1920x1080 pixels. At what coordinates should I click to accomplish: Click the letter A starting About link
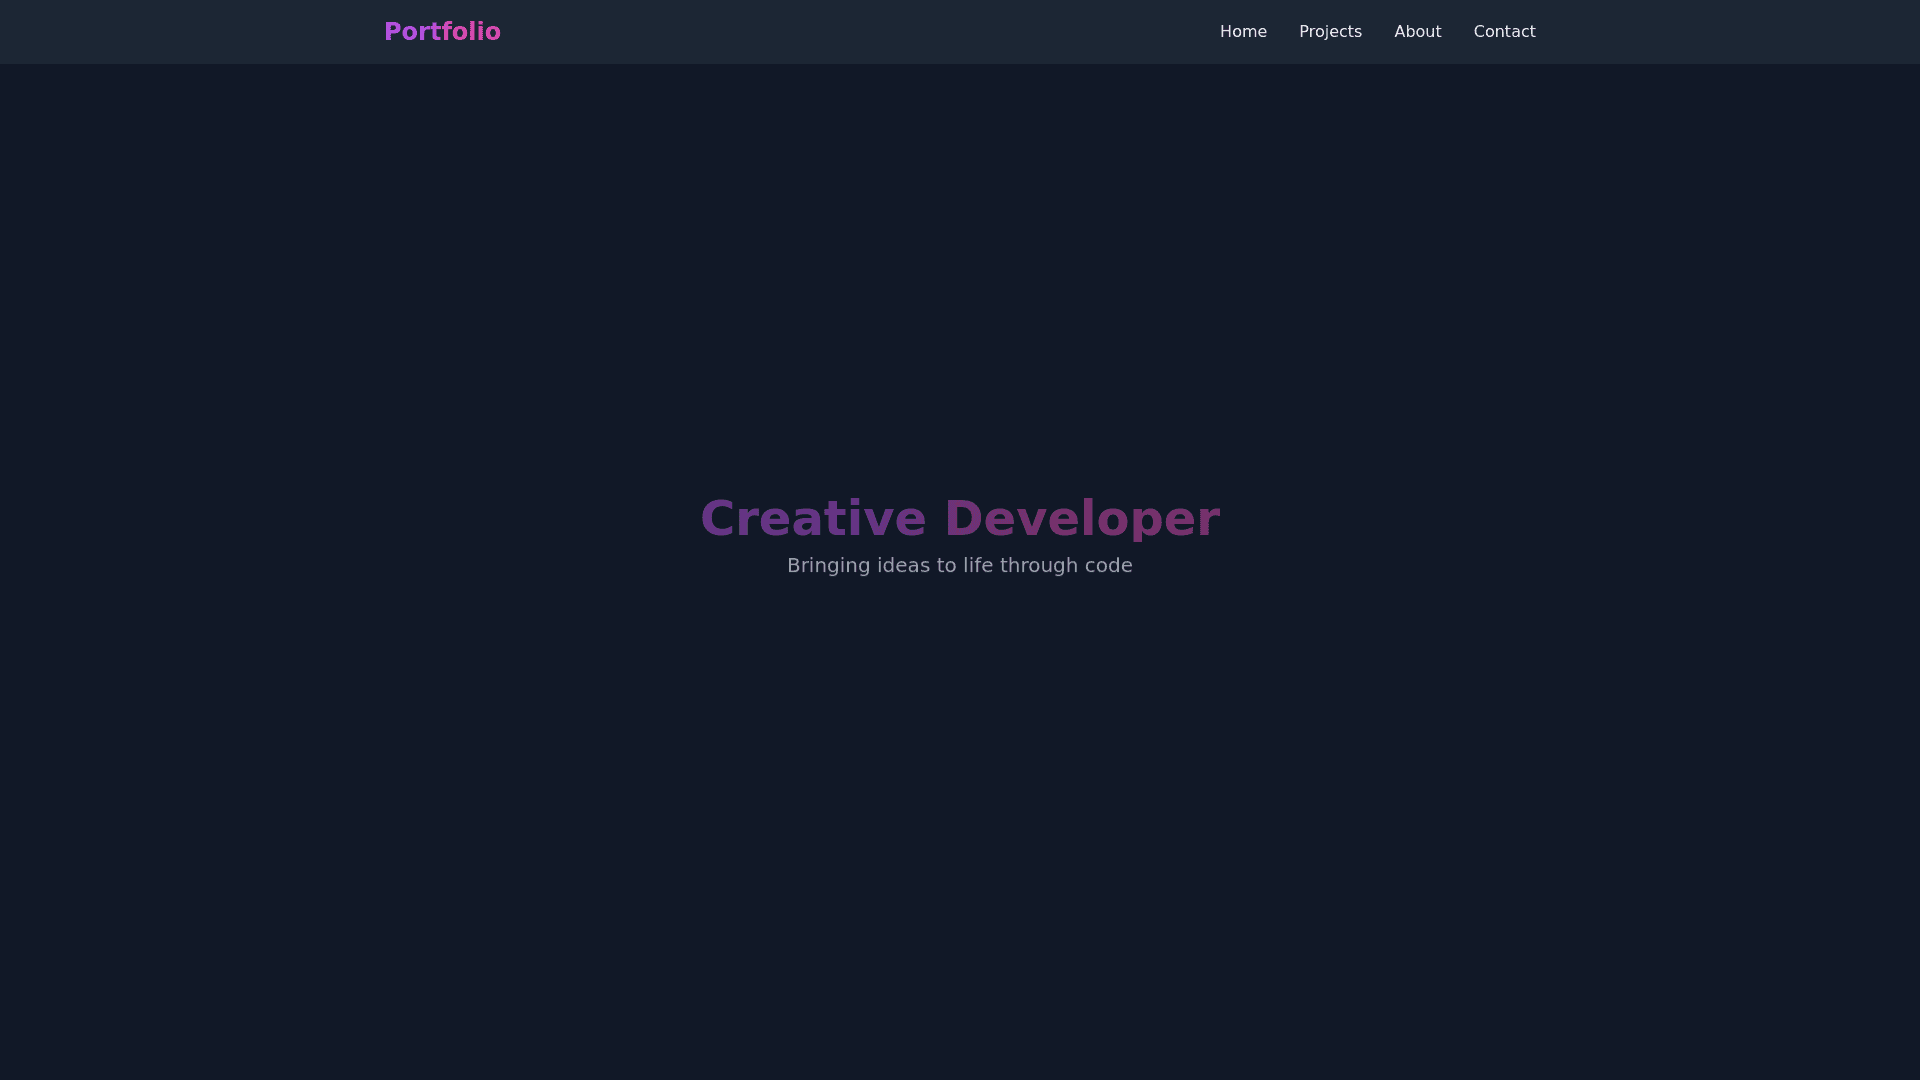[x=1401, y=32]
